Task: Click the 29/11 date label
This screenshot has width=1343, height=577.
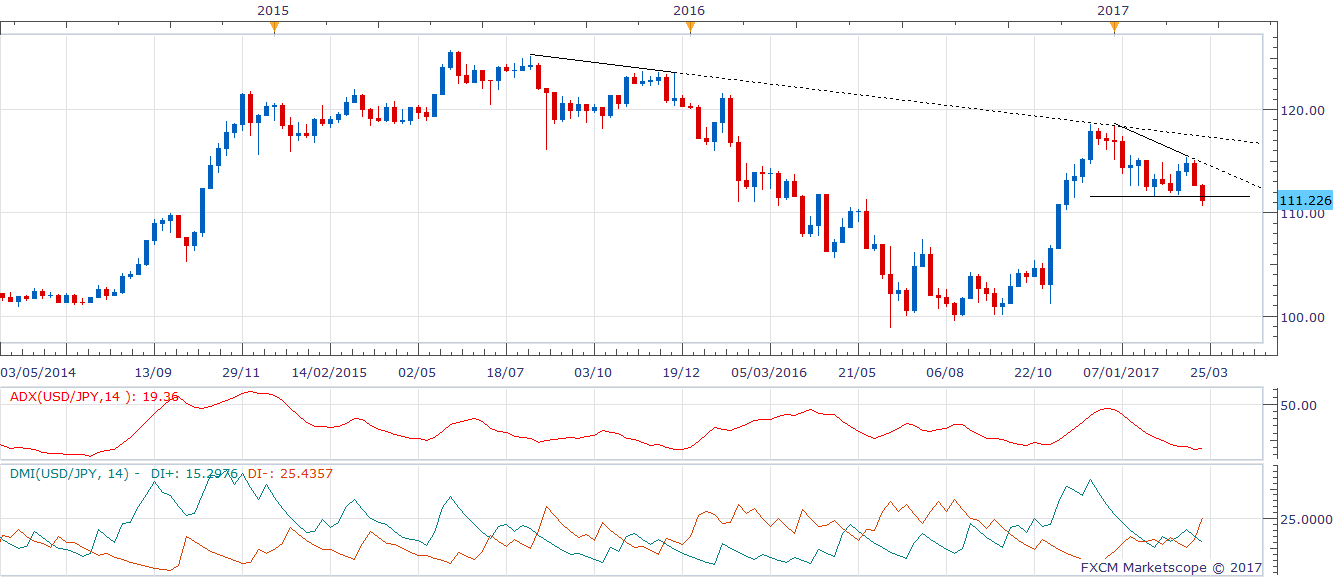Action: pyautogui.click(x=243, y=372)
